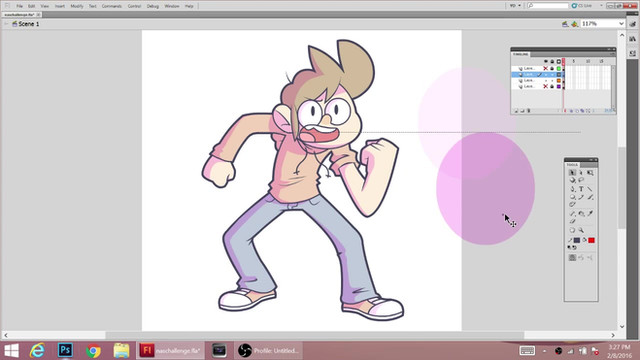This screenshot has width=640, height=360.
Task: Open the Control menu
Action: pyautogui.click(x=134, y=6)
